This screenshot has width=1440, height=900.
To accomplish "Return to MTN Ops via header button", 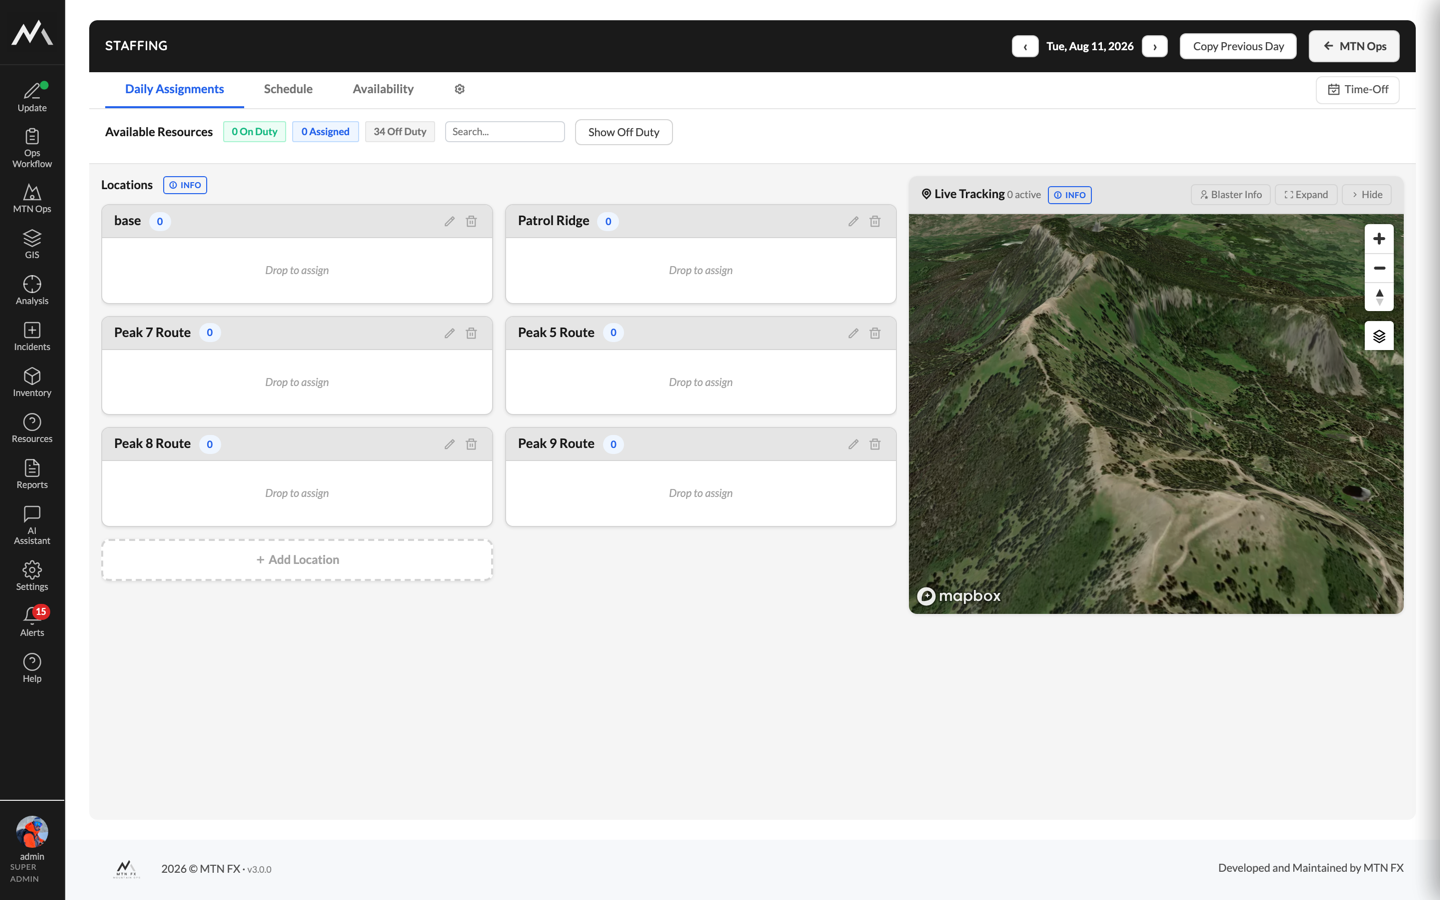I will point(1354,46).
